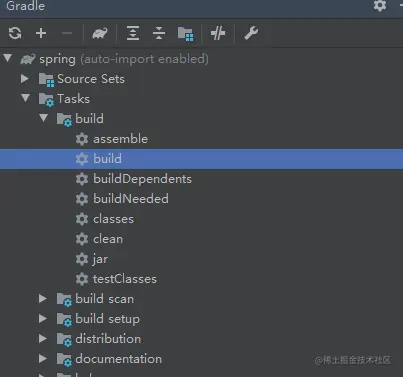This screenshot has height=377, width=403.
Task: Click the build setup folder icon
Action: tap(64, 320)
